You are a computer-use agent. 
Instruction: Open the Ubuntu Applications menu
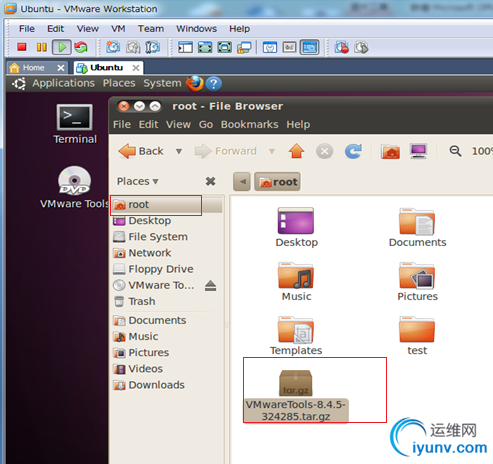point(63,83)
